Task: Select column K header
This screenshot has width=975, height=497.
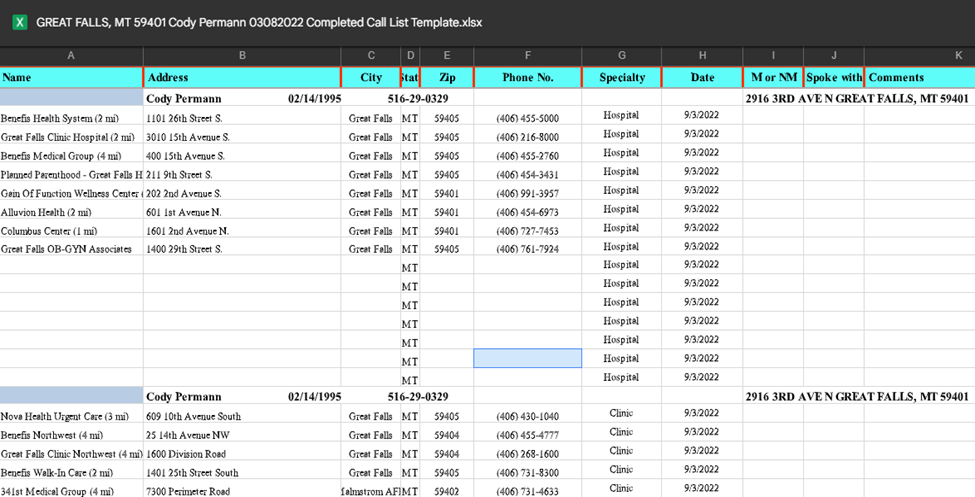Action: tap(920, 55)
